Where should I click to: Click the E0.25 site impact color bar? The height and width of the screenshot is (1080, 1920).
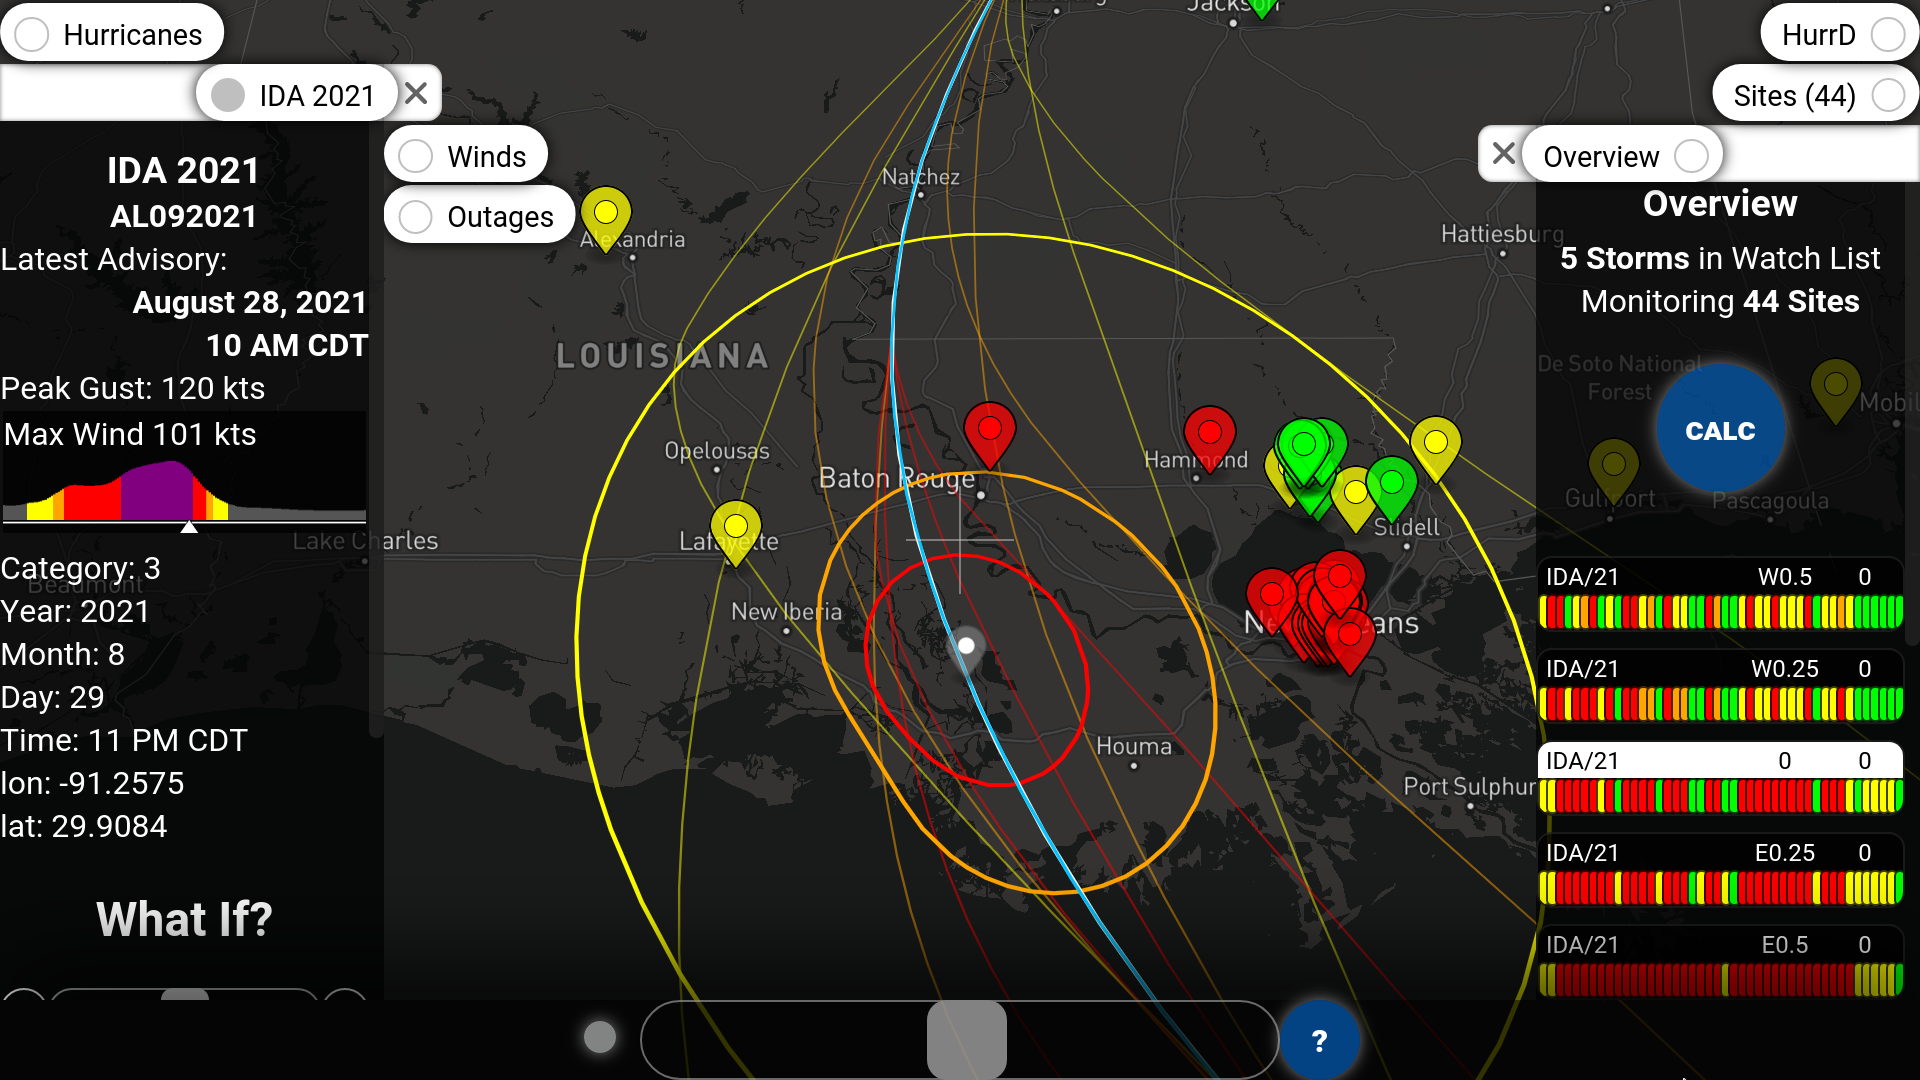[x=1720, y=888]
